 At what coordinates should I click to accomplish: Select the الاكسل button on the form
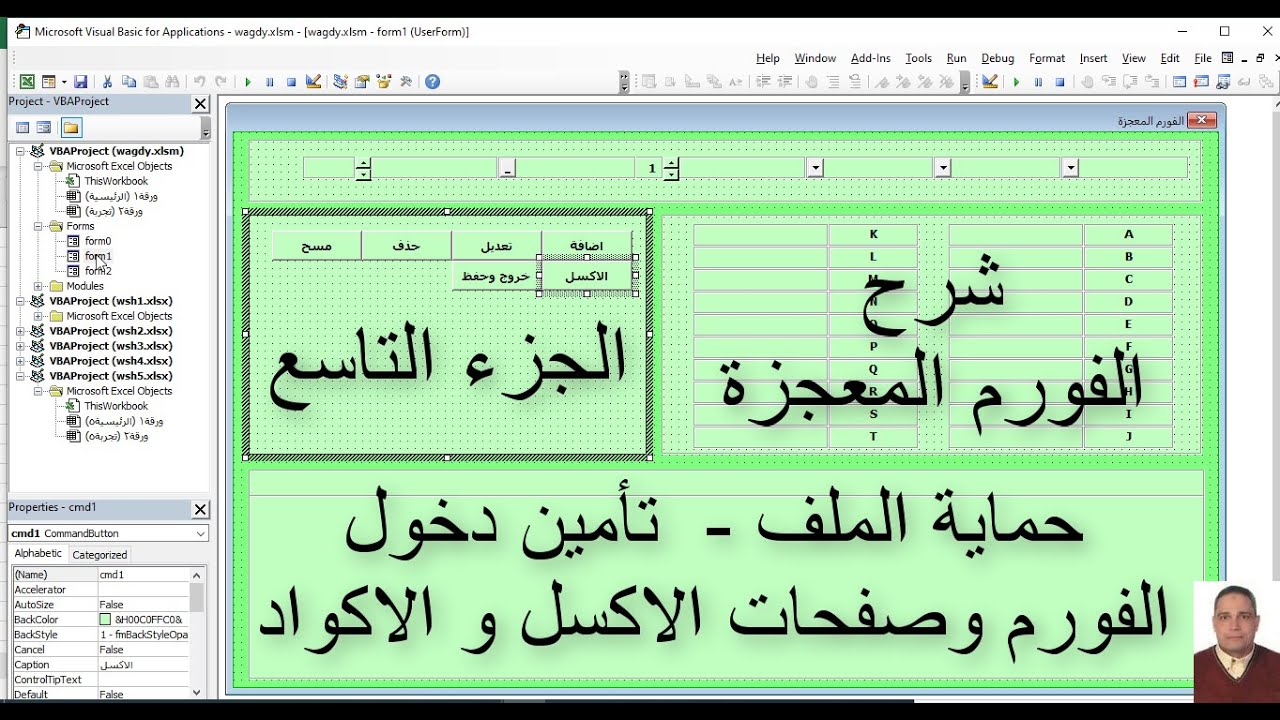[586, 276]
